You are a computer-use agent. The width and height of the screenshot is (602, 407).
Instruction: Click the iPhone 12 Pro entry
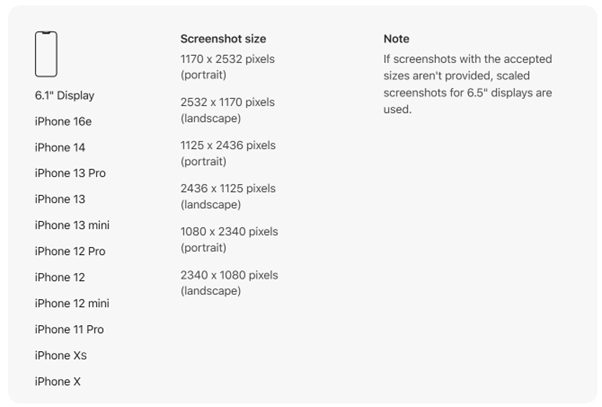(x=70, y=251)
